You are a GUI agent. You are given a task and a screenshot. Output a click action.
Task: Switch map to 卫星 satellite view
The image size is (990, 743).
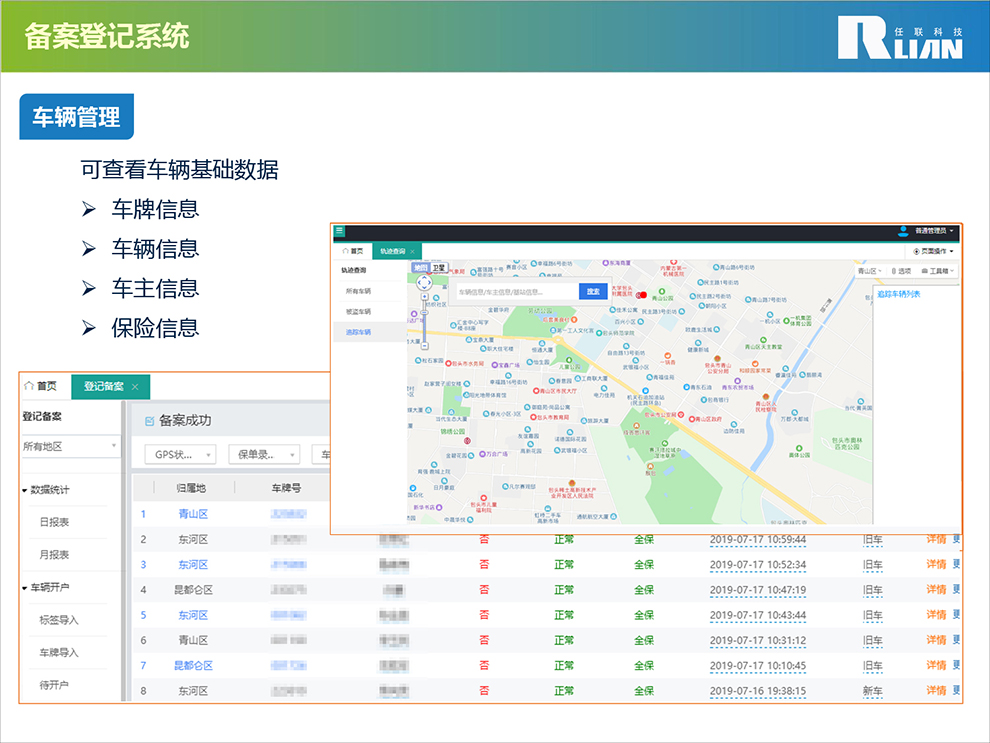[439, 268]
